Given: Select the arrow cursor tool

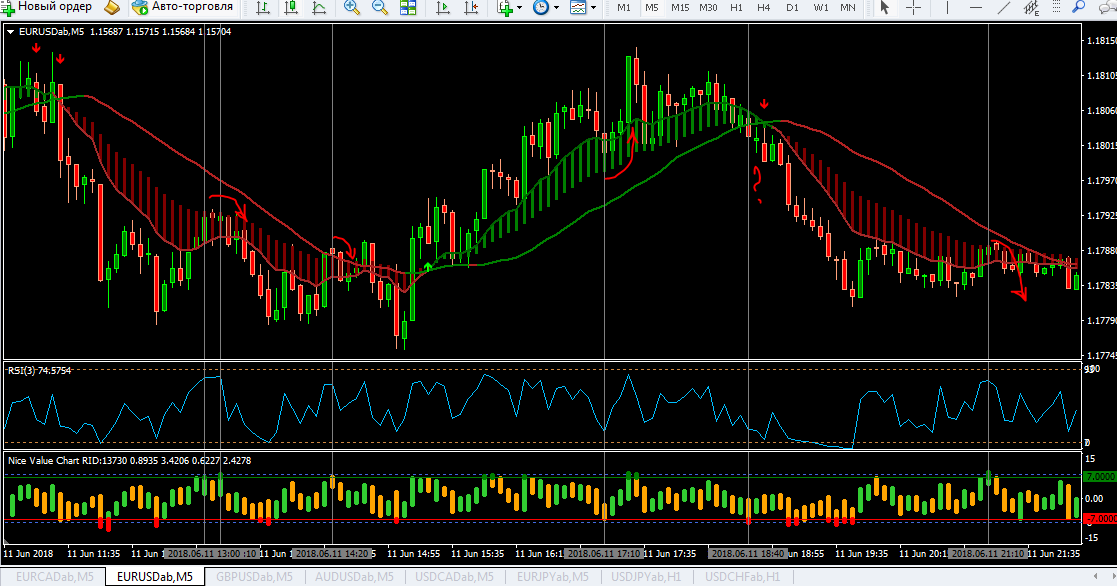Looking at the screenshot, I should (885, 7).
